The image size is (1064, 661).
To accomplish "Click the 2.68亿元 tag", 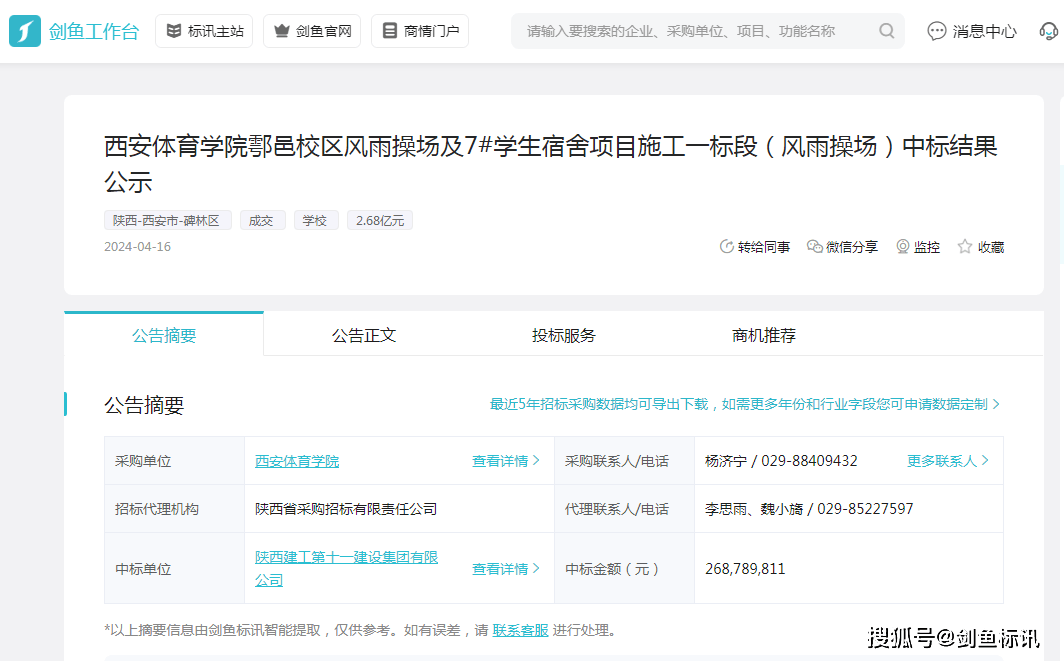I will point(380,221).
